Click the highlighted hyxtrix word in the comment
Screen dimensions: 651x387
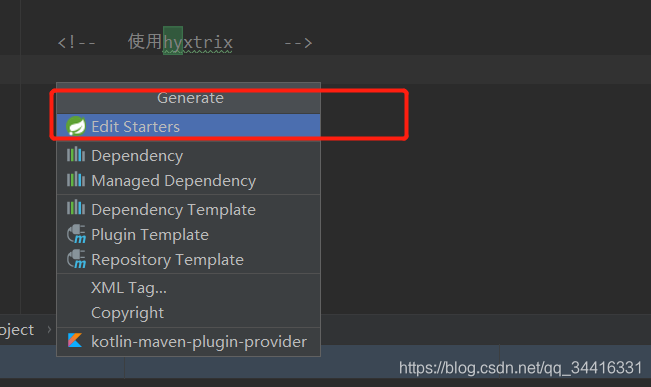coord(198,42)
